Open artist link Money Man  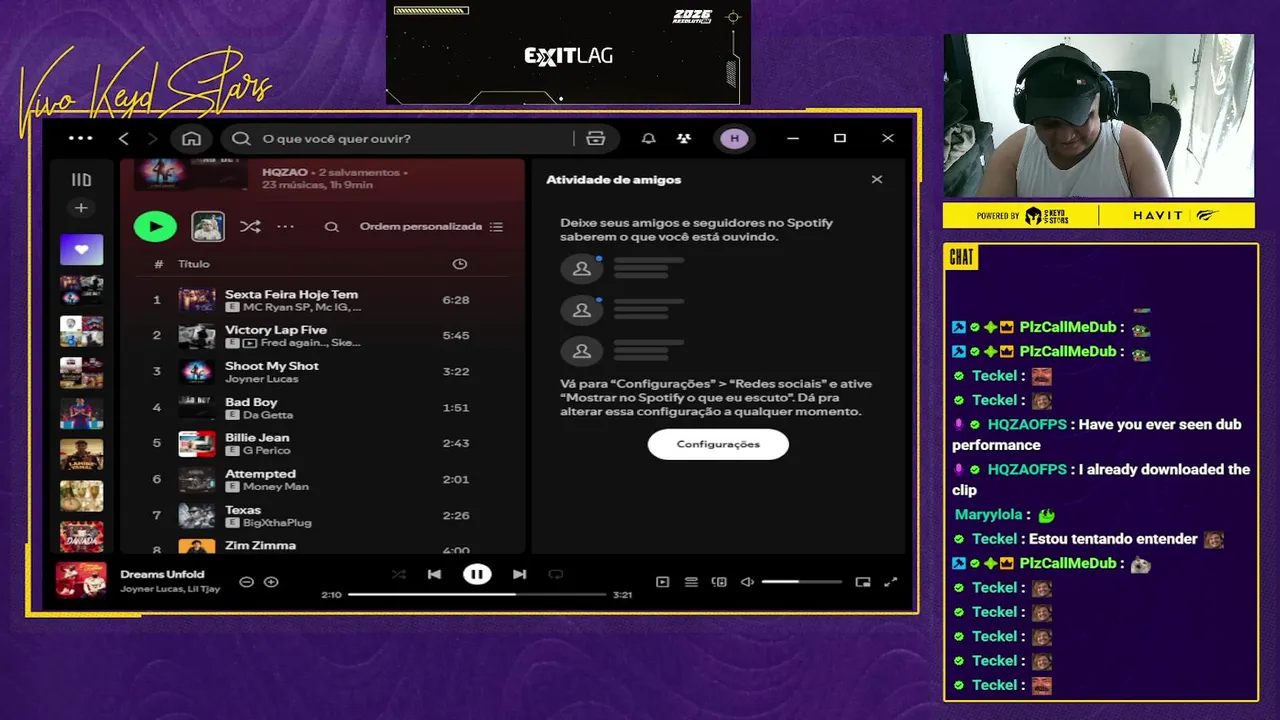coord(276,487)
